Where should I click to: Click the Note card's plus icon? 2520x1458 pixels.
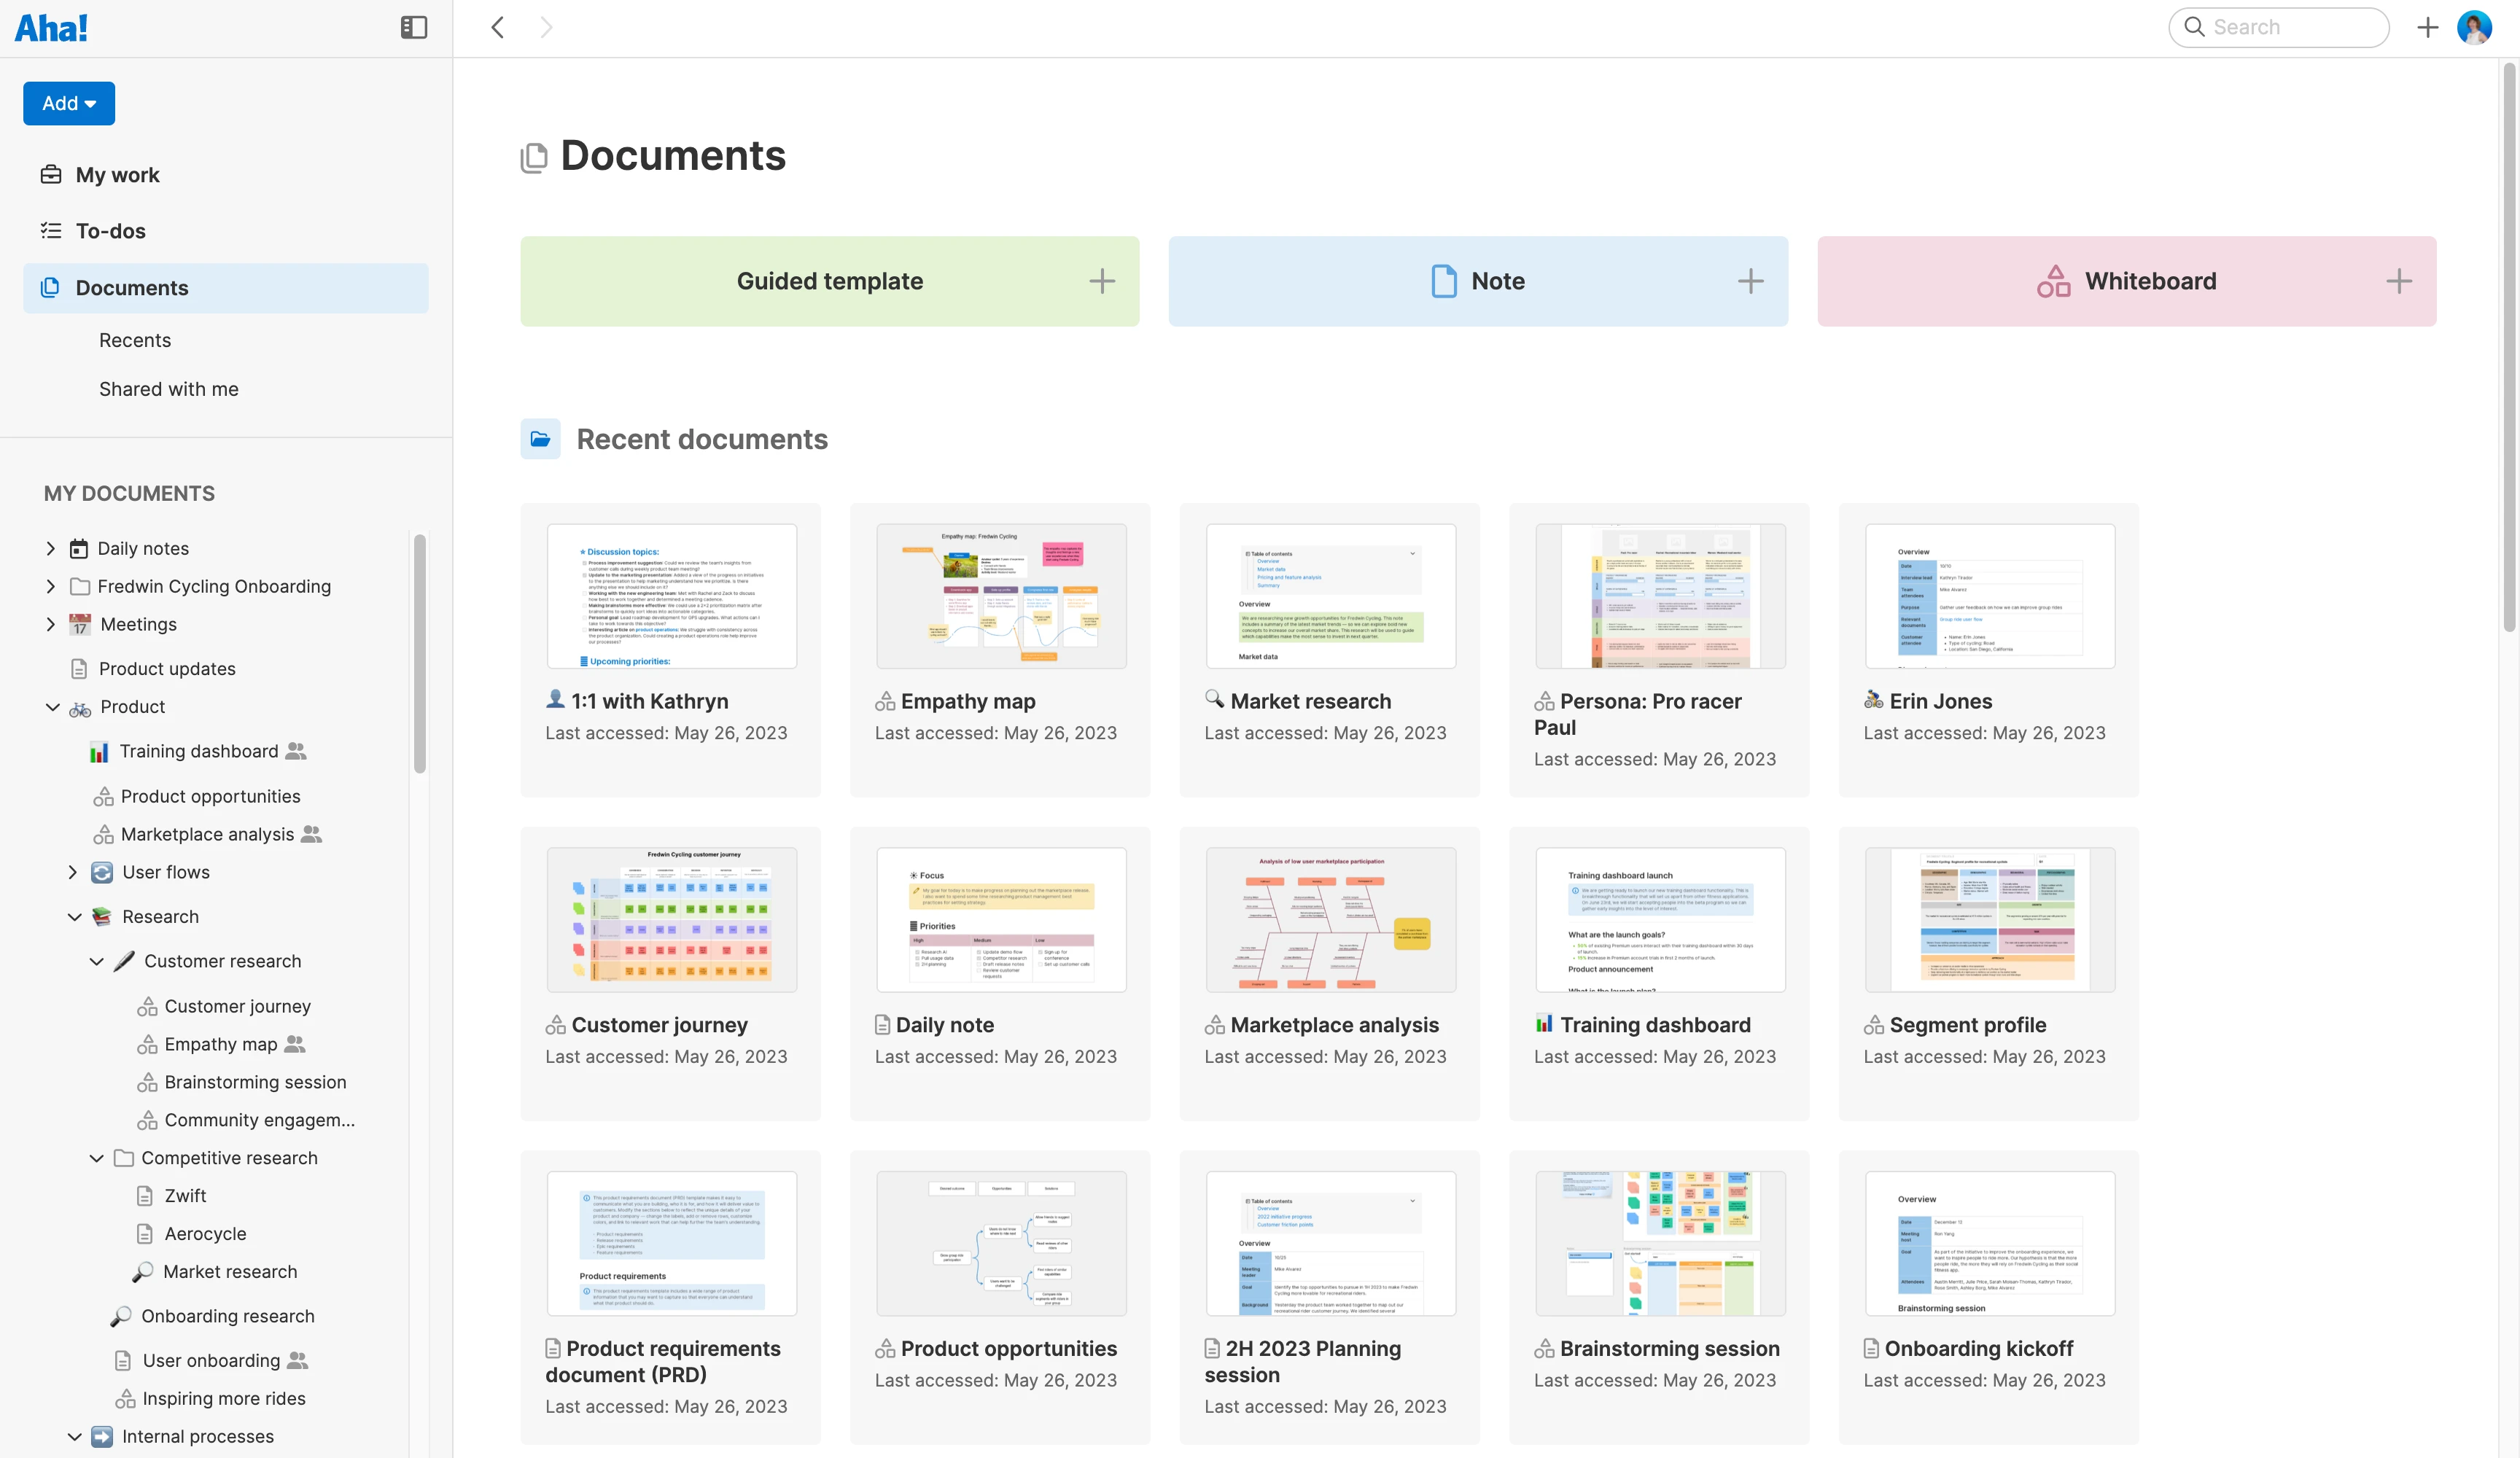tap(1750, 281)
